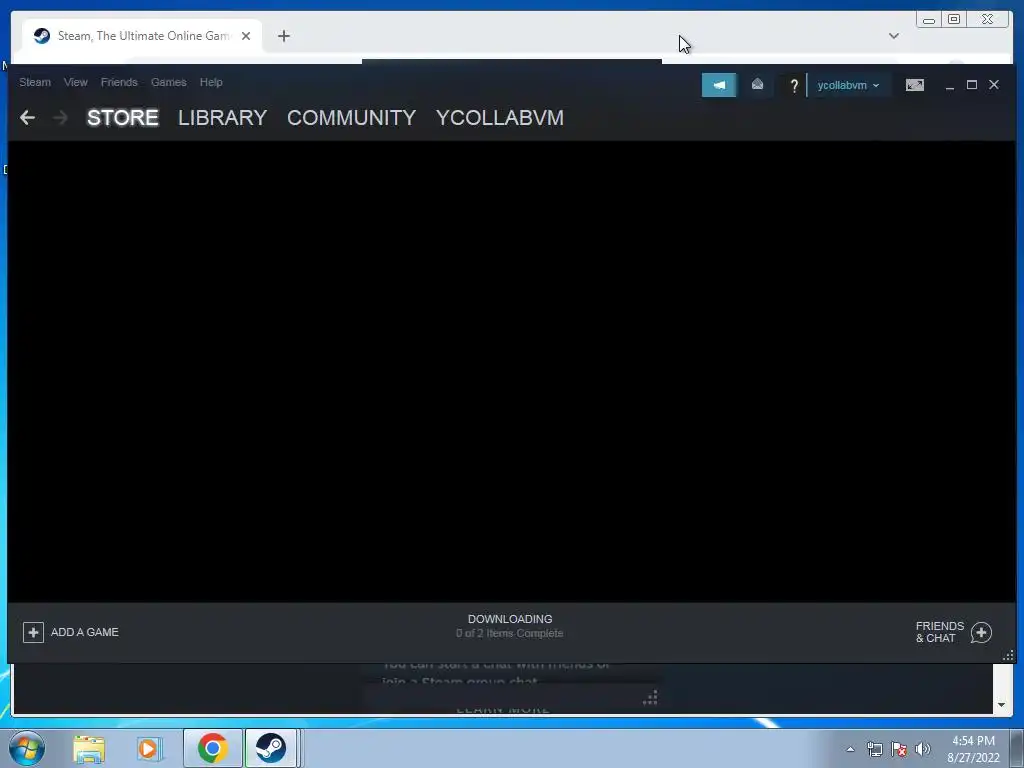Open the Friends menu
This screenshot has height=768, width=1024.
(119, 82)
